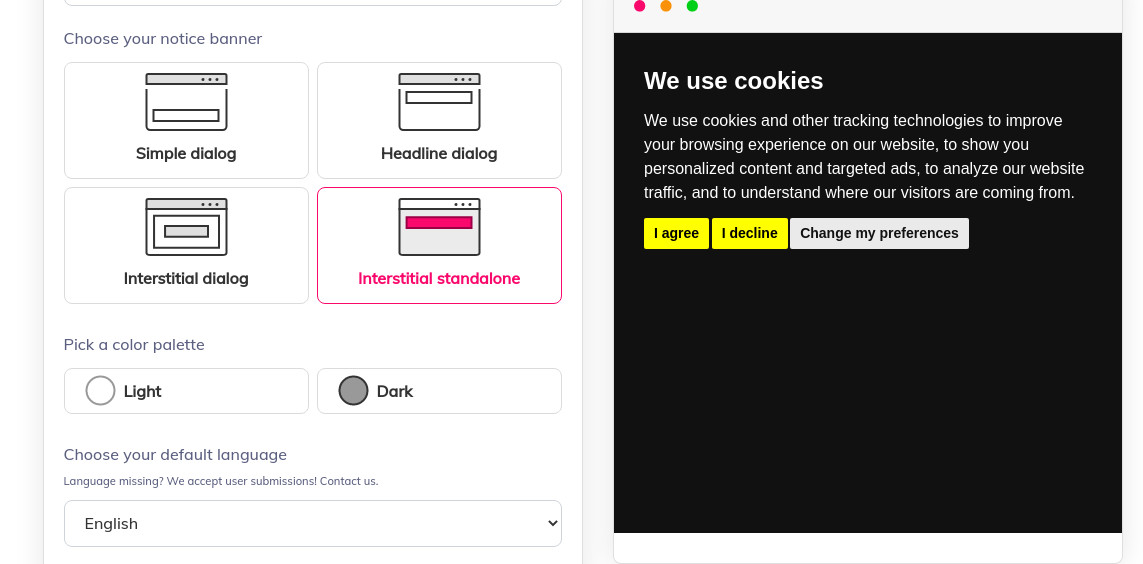Click the Headline dialog layout icon
1143x564 pixels.
click(x=439, y=102)
